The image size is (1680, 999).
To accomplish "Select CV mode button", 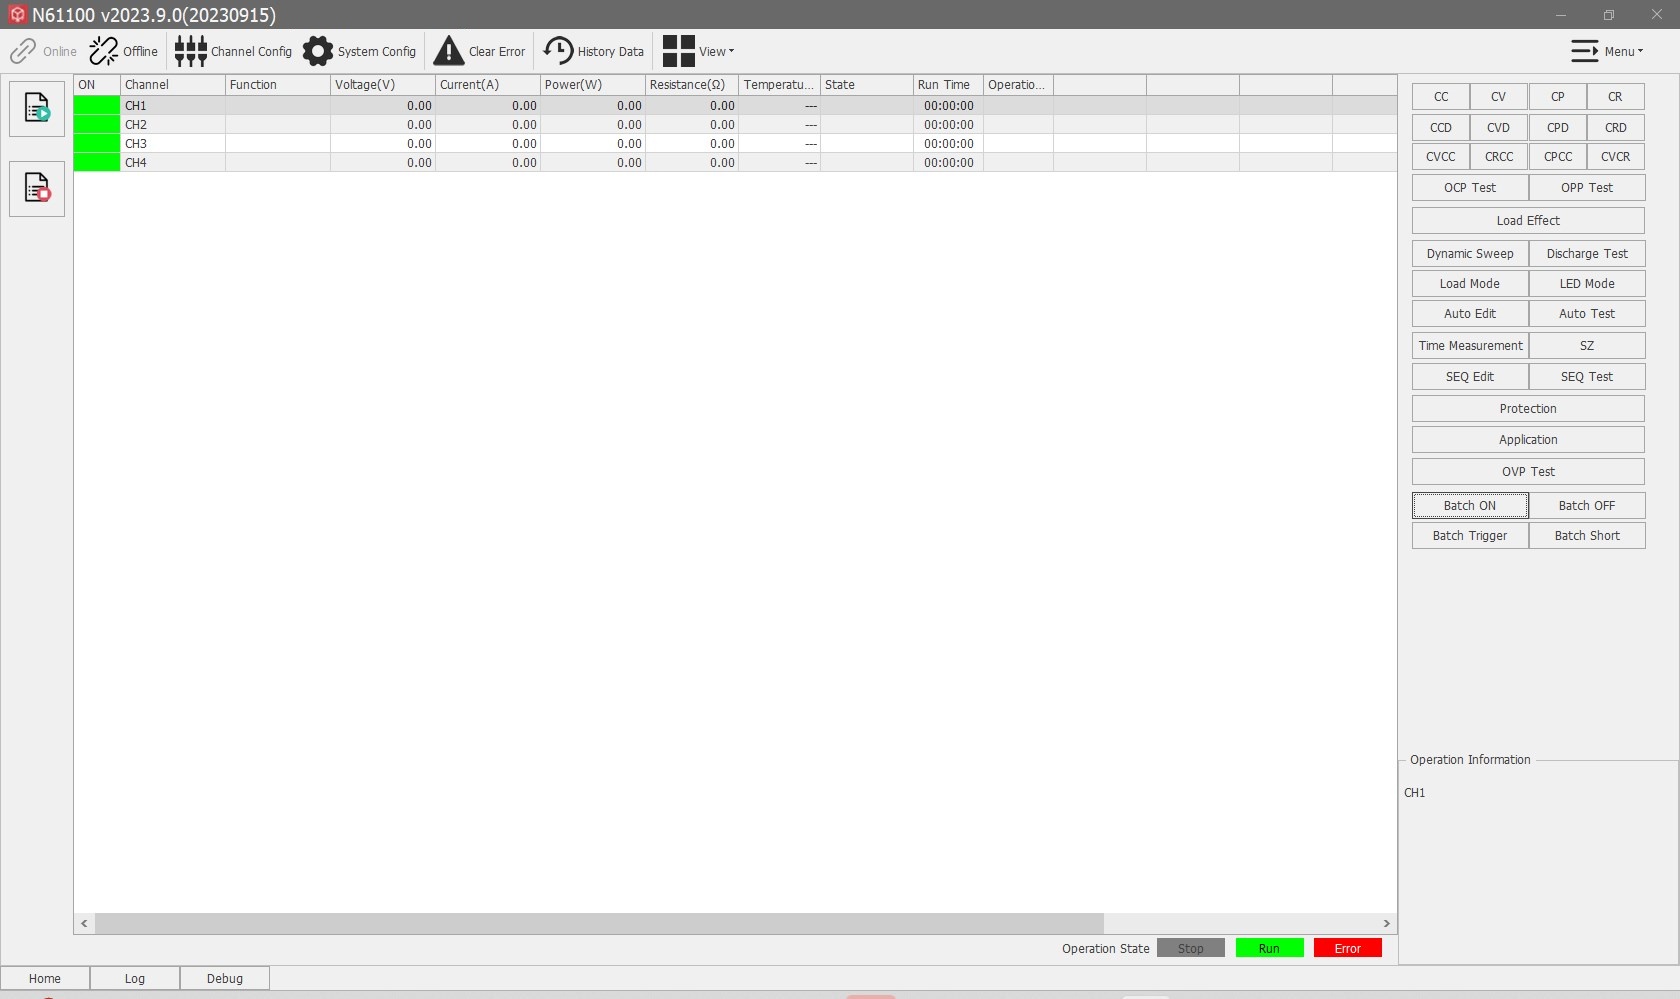I will pyautogui.click(x=1499, y=97).
